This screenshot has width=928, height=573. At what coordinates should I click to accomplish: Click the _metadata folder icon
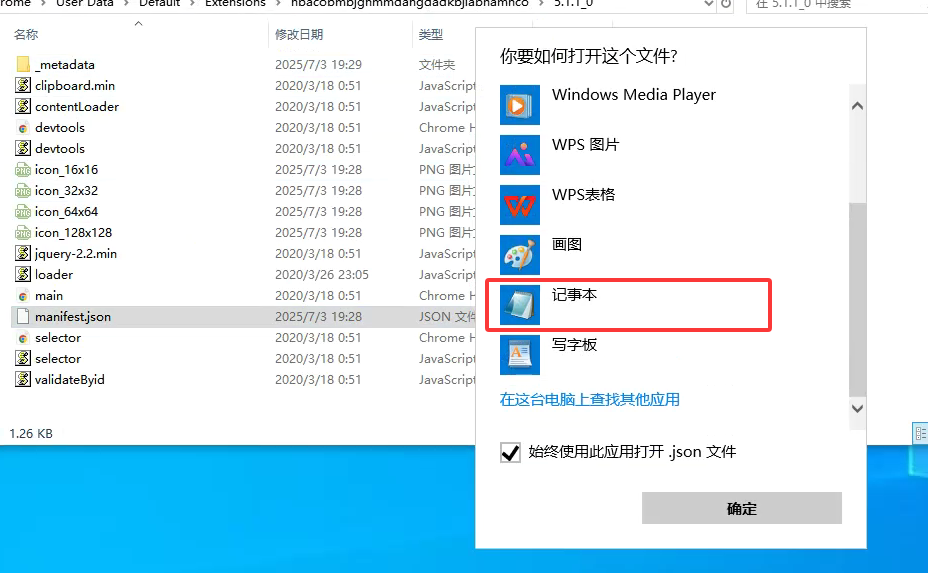click(23, 64)
